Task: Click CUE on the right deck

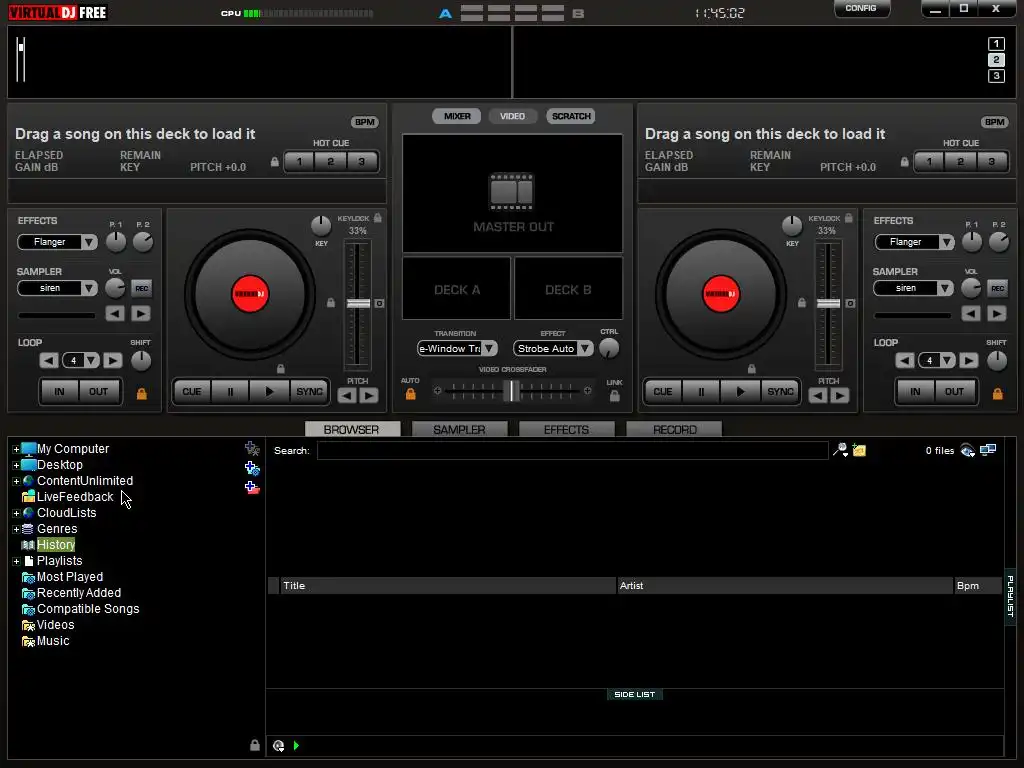Action: pyautogui.click(x=663, y=392)
